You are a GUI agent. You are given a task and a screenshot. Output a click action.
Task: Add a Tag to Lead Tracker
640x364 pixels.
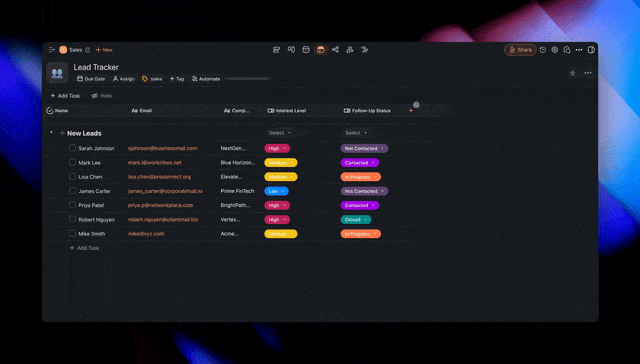(177, 79)
